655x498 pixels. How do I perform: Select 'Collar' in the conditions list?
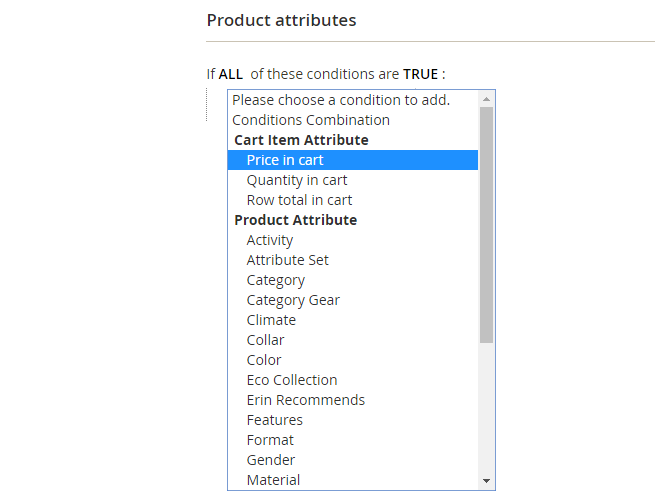266,340
